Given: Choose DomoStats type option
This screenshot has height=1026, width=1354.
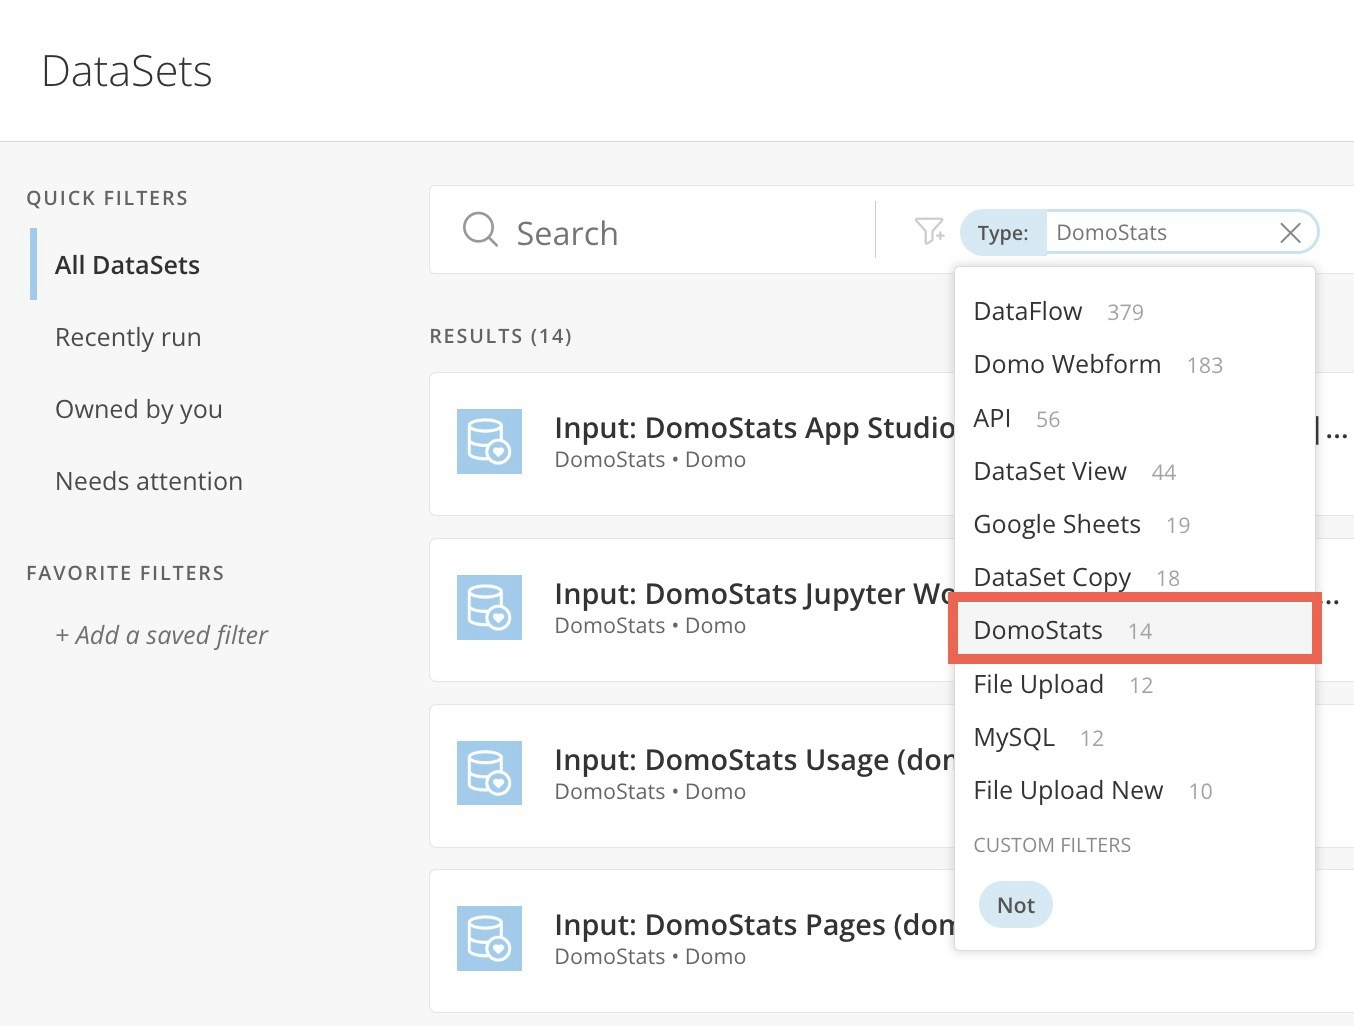Looking at the screenshot, I should tap(1134, 630).
